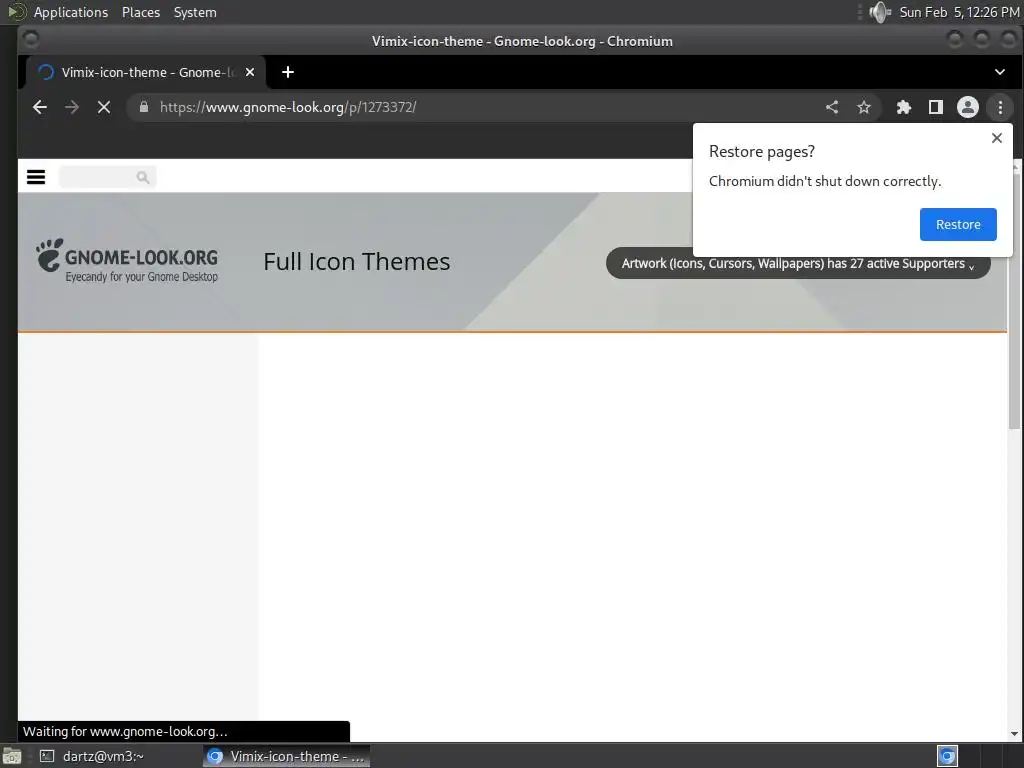Open the Places menu

coord(140,12)
